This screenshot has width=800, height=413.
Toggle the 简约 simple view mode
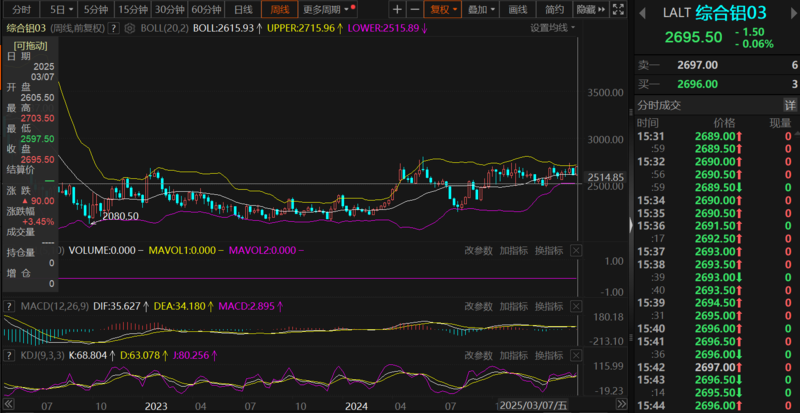[556, 9]
